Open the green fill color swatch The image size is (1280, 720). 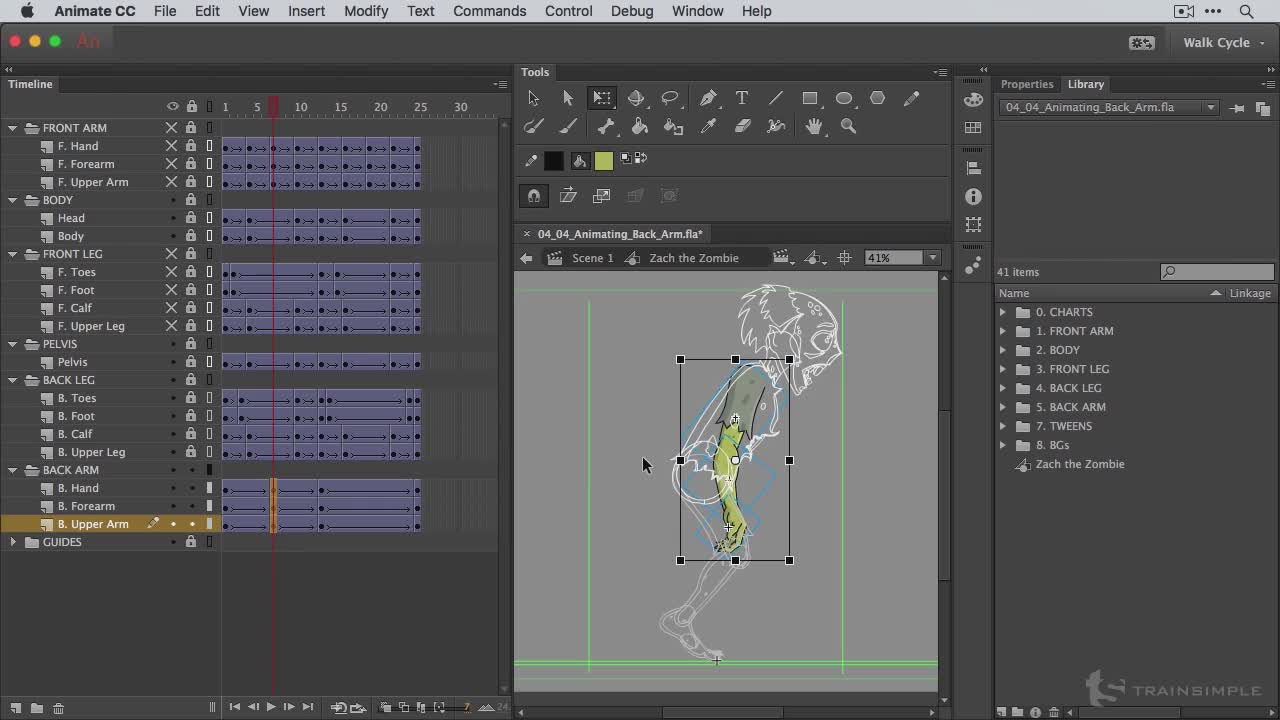603,160
